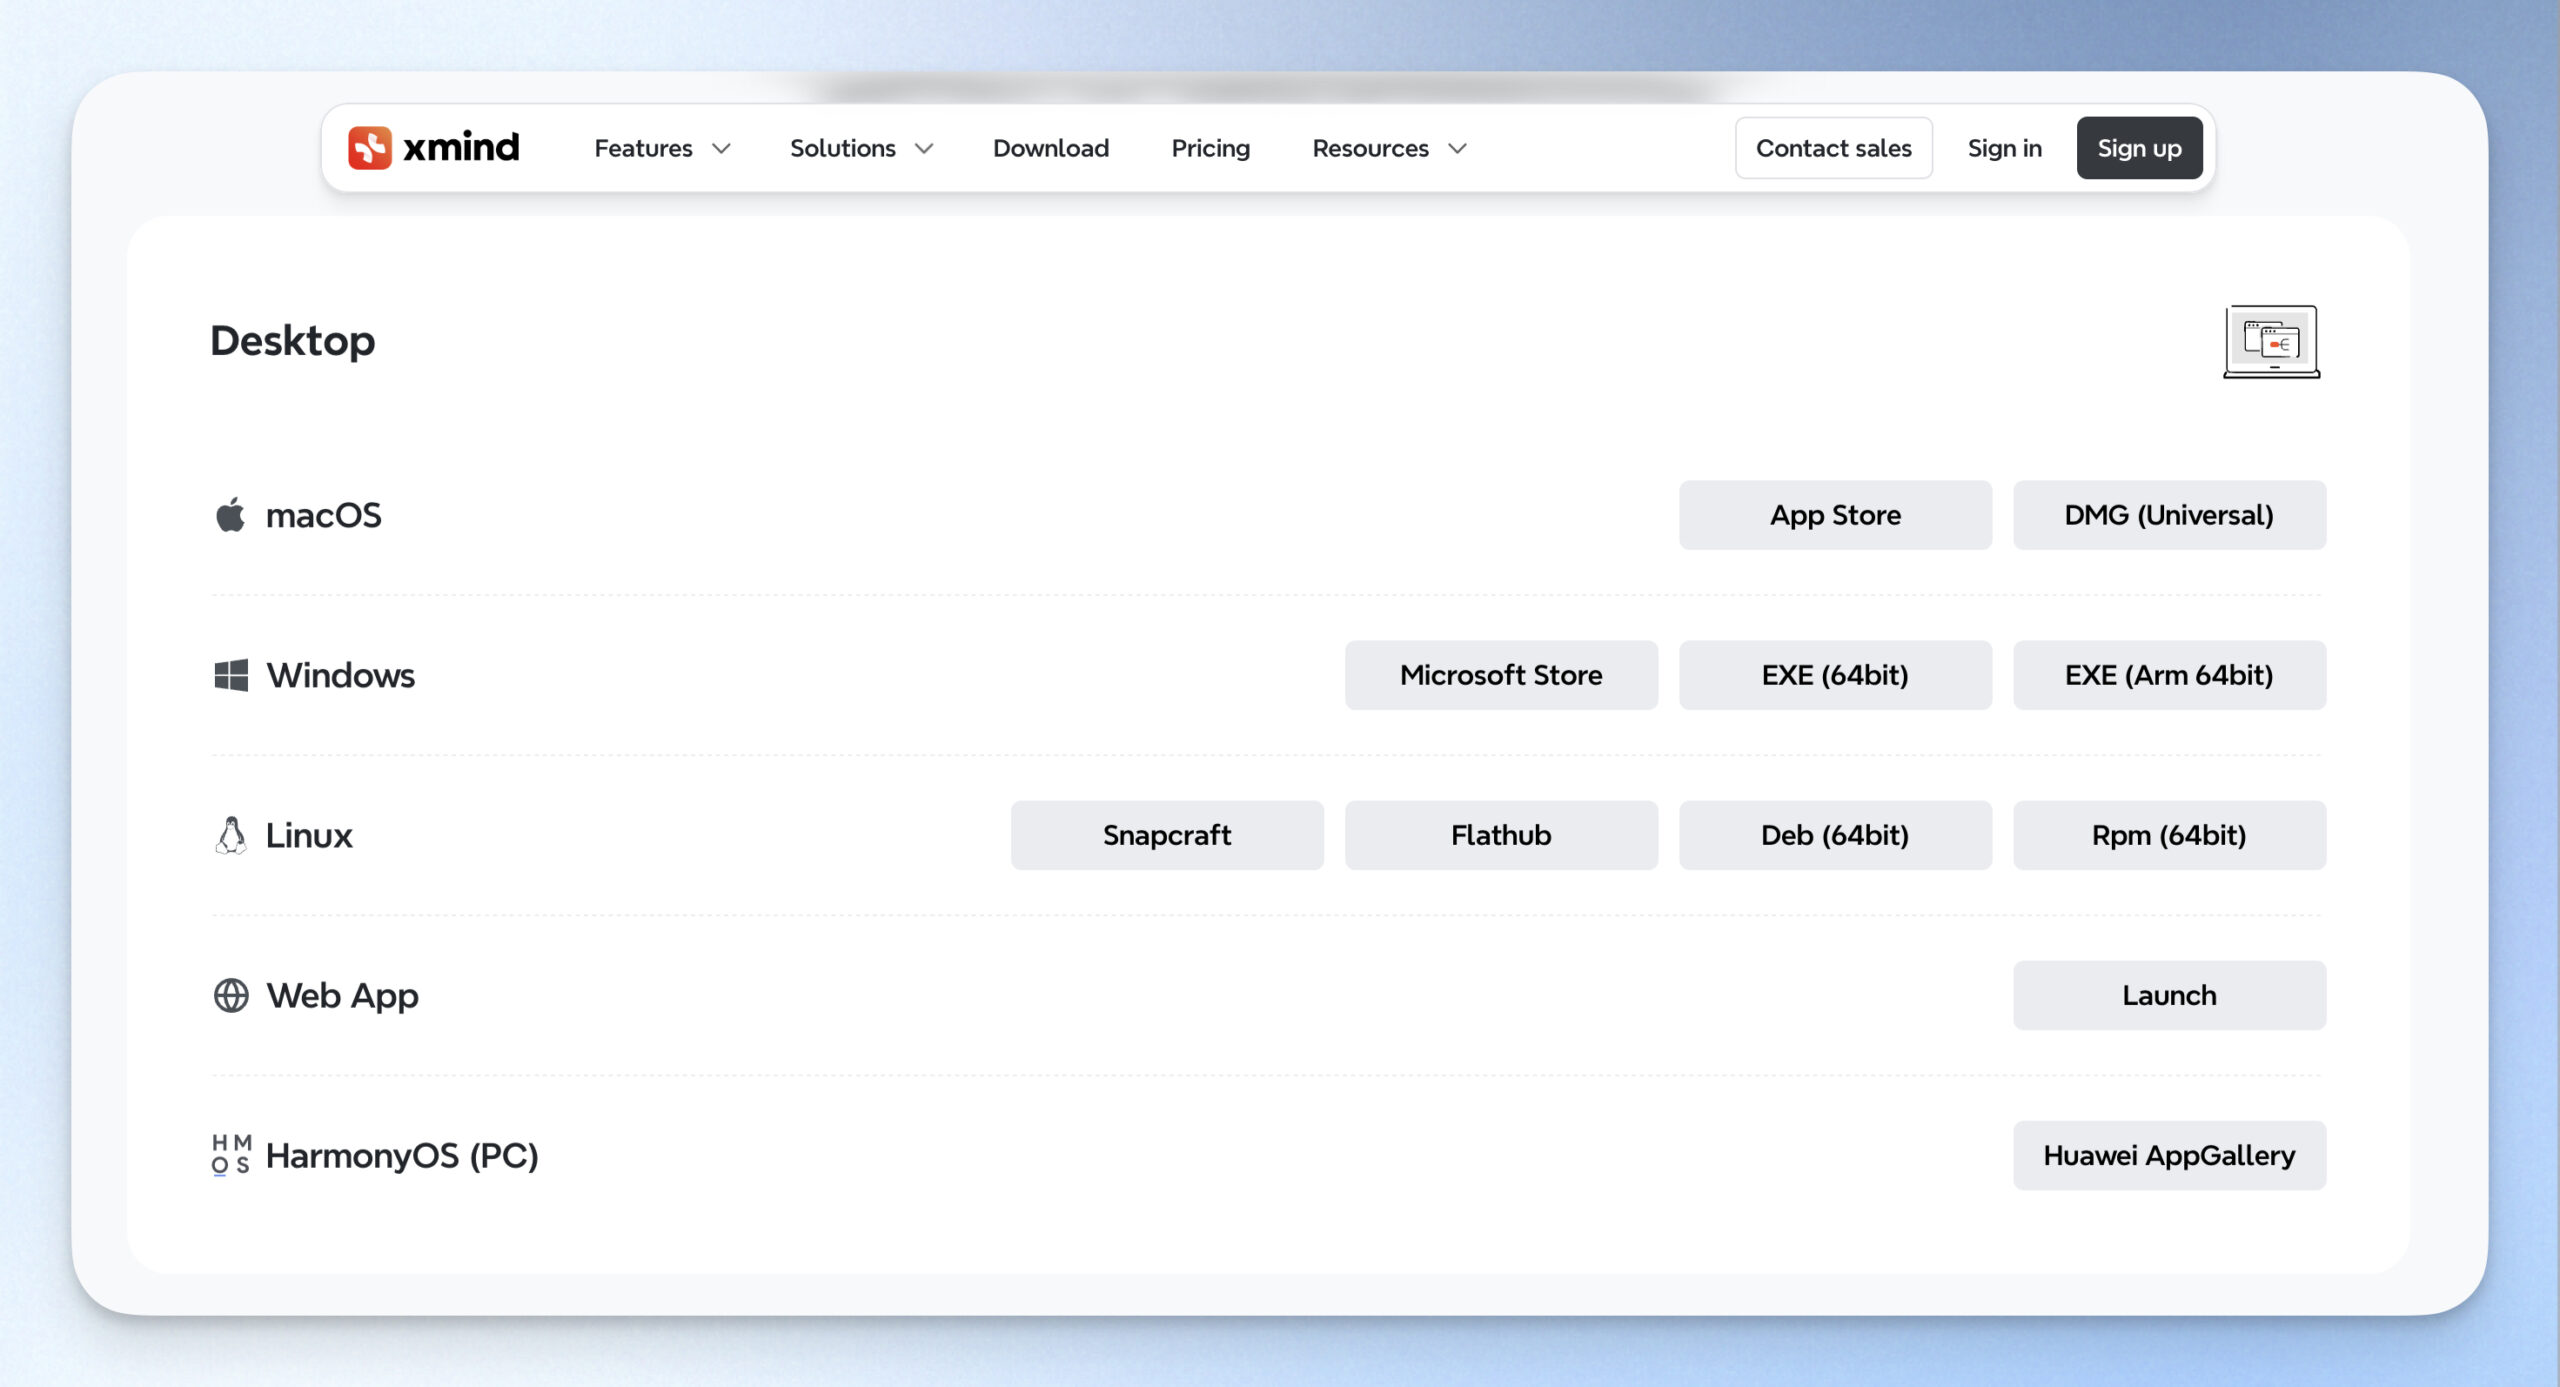
Task: Click the HarmonyOS HMOS icon
Action: coord(231,1155)
